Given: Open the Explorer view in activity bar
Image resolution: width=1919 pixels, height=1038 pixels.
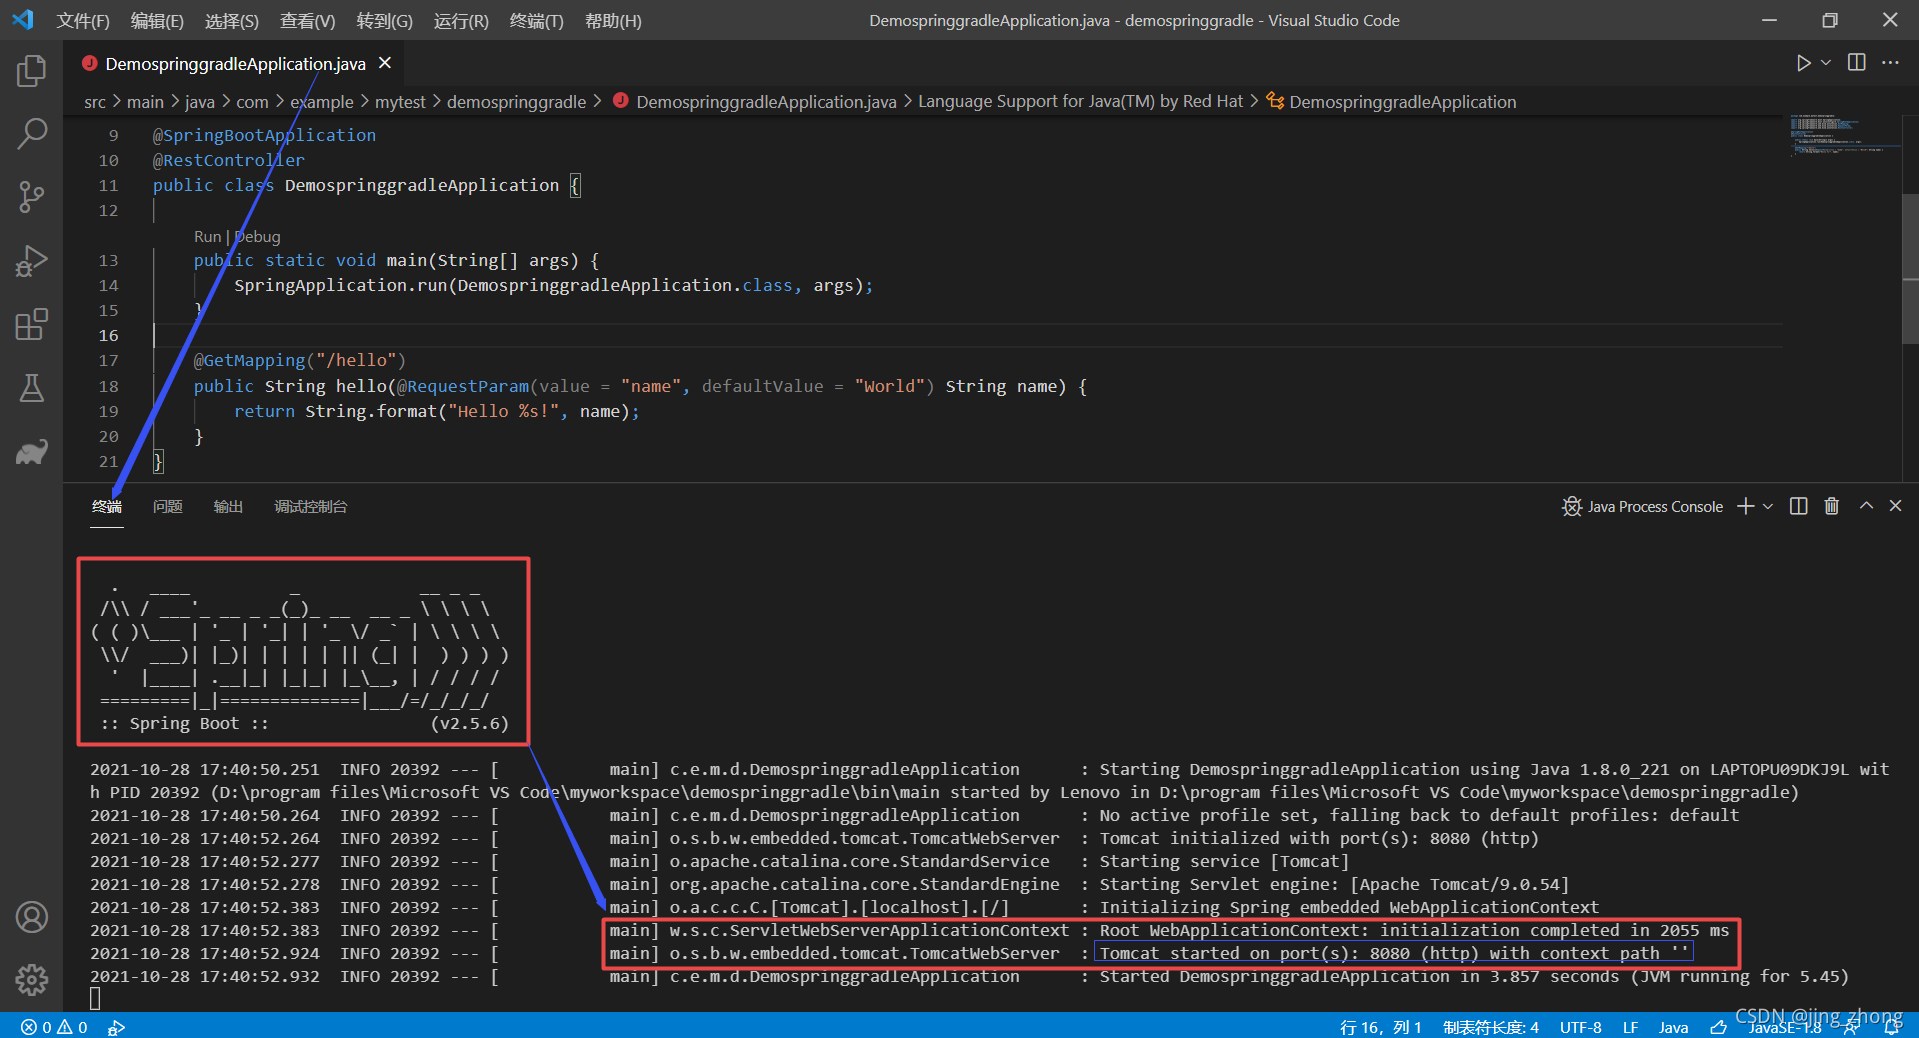Looking at the screenshot, I should tap(31, 71).
